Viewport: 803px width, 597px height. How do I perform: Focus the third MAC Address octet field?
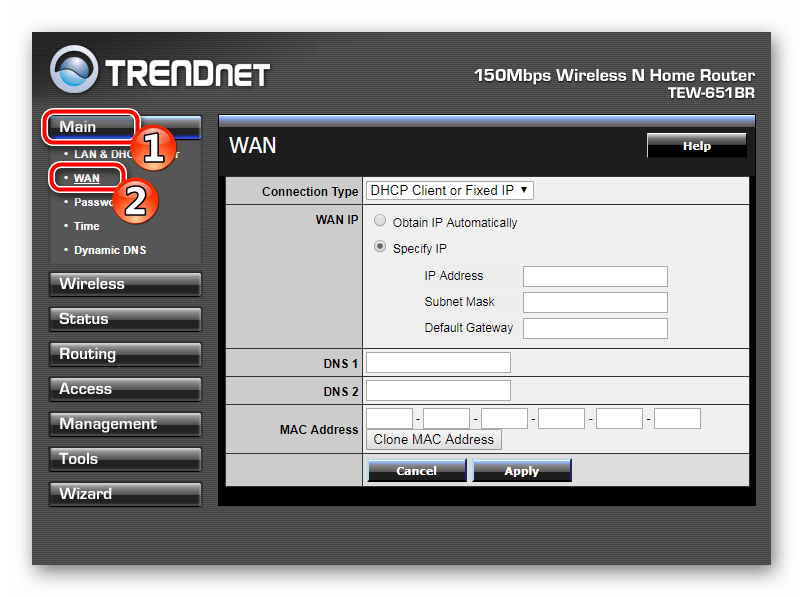tap(504, 418)
